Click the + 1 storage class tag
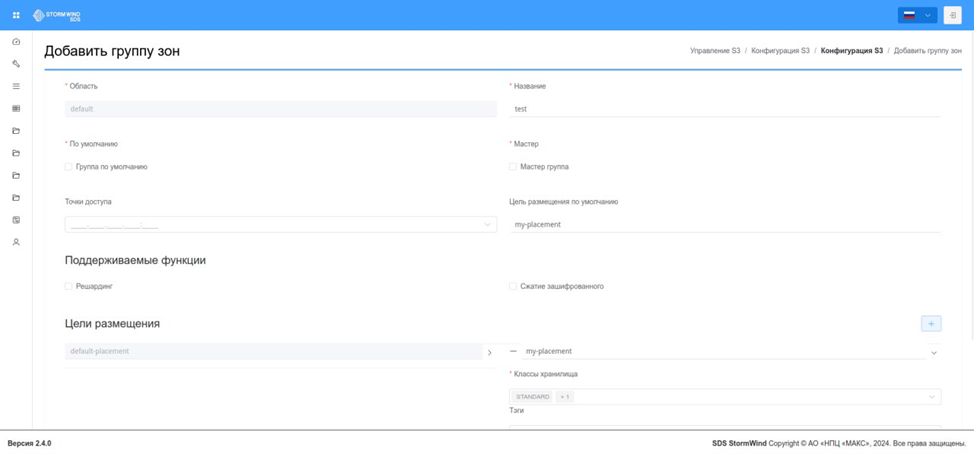The width and height of the screenshot is (974, 454). (565, 397)
